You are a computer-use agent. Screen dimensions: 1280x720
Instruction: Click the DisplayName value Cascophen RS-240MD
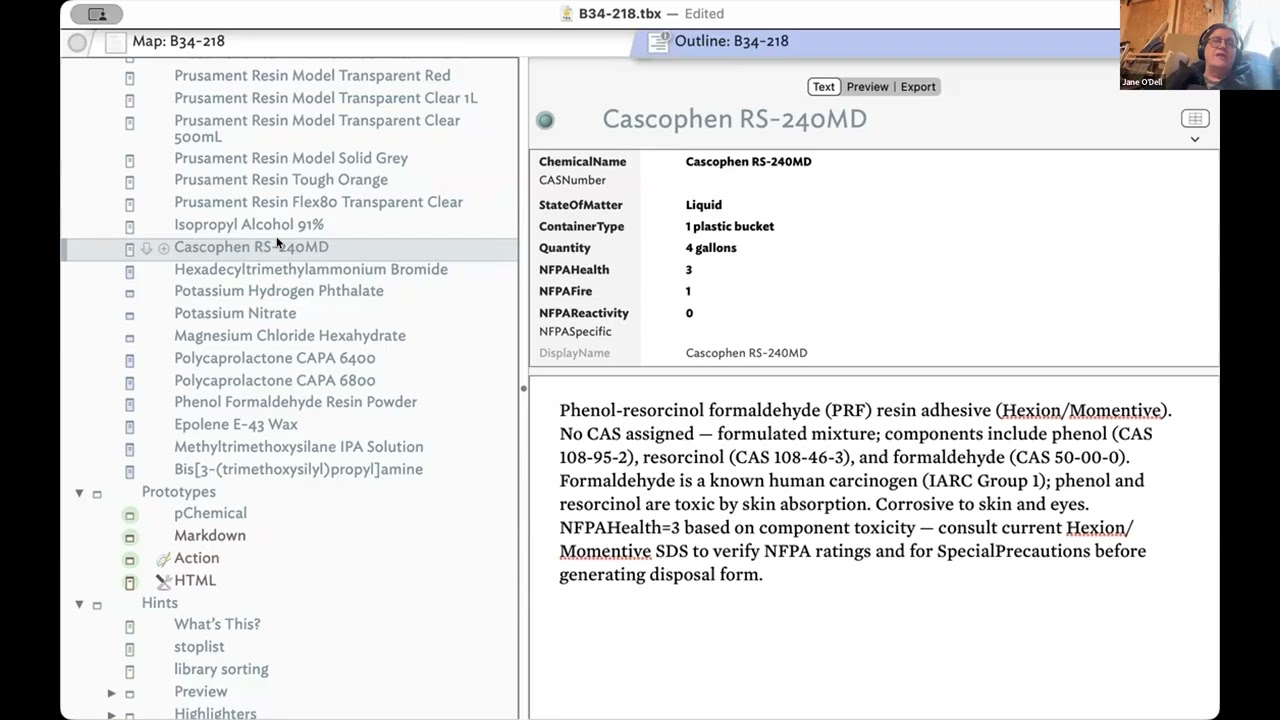click(x=746, y=353)
